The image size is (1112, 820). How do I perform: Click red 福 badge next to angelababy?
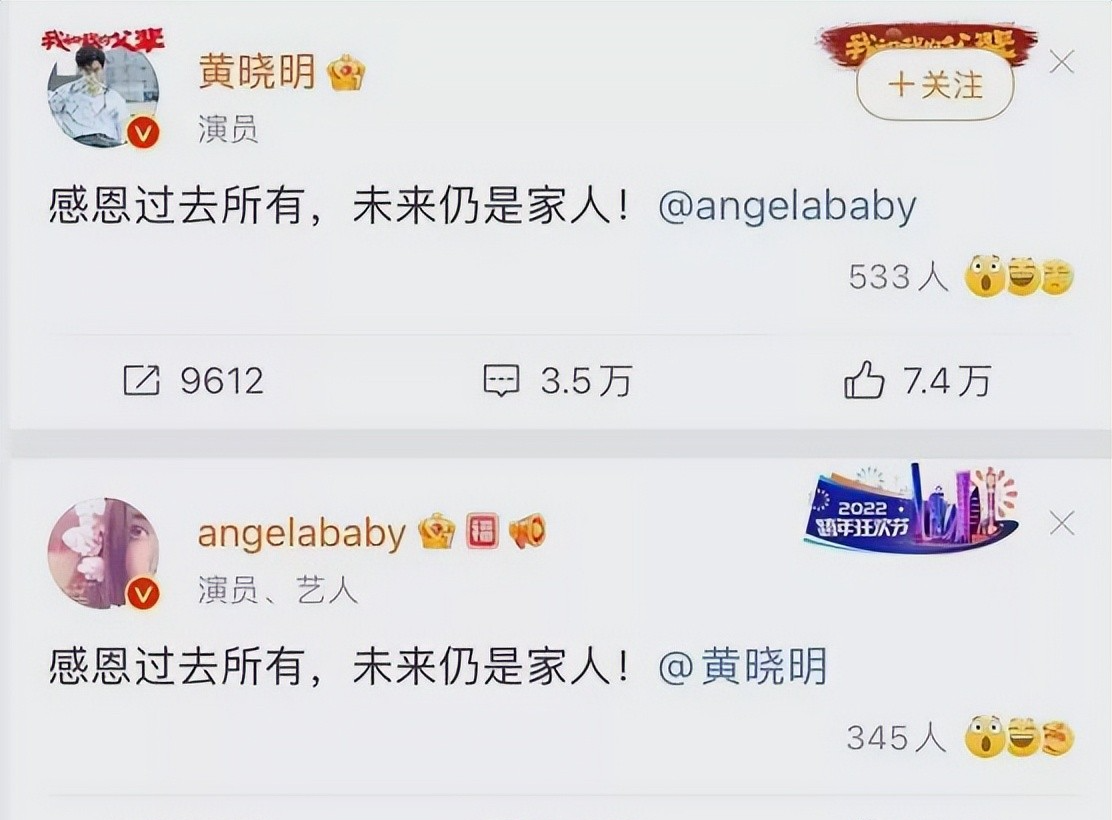click(x=482, y=531)
